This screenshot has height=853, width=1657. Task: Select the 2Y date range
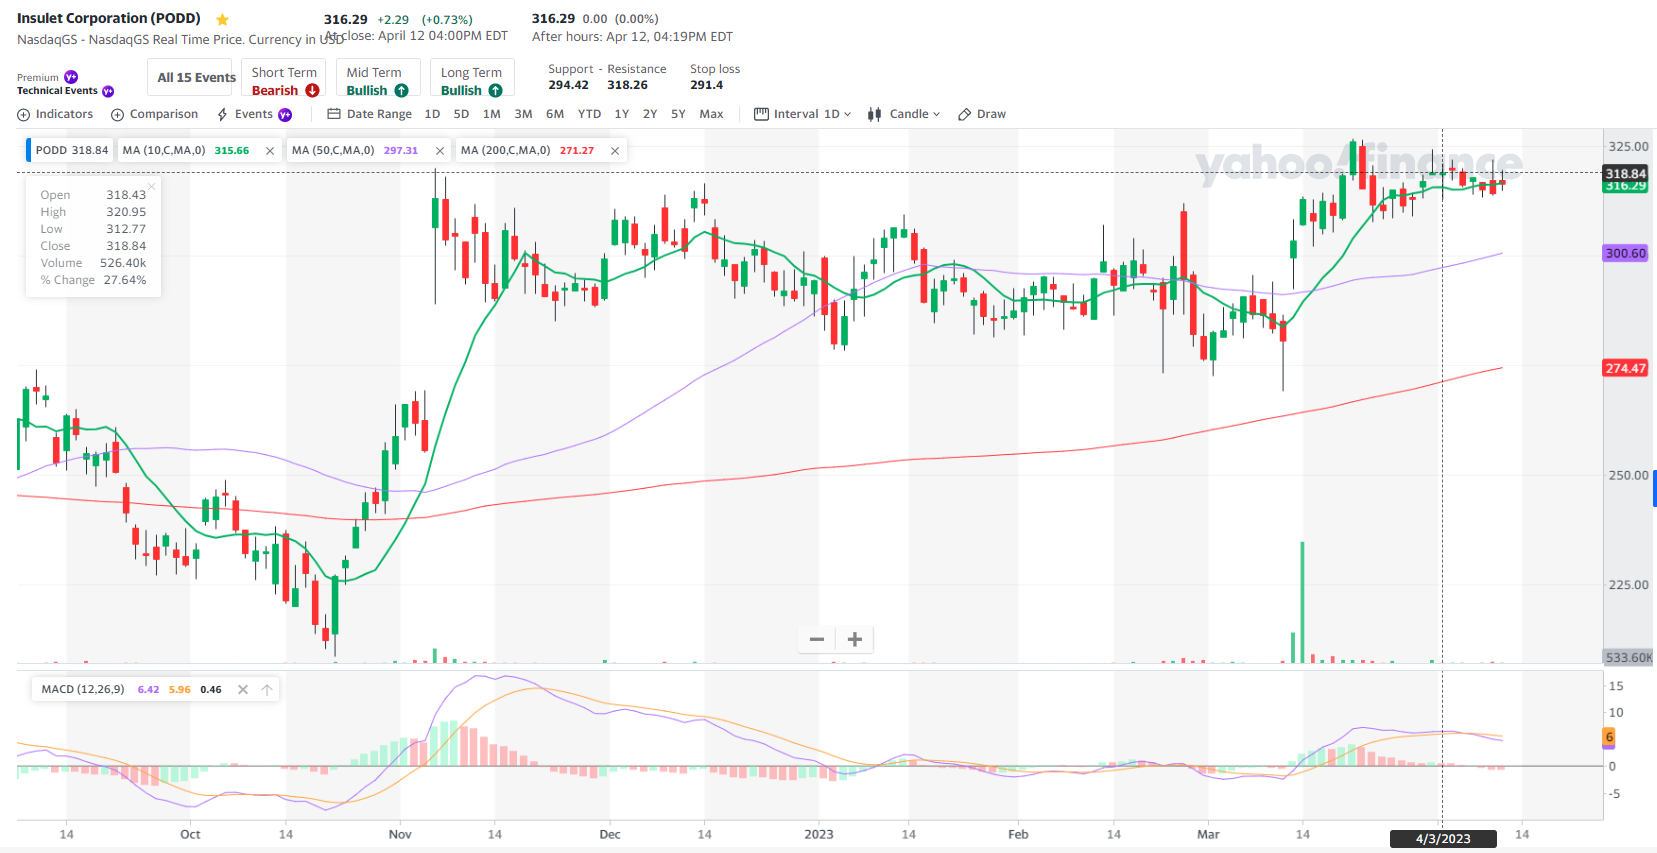[x=650, y=114]
